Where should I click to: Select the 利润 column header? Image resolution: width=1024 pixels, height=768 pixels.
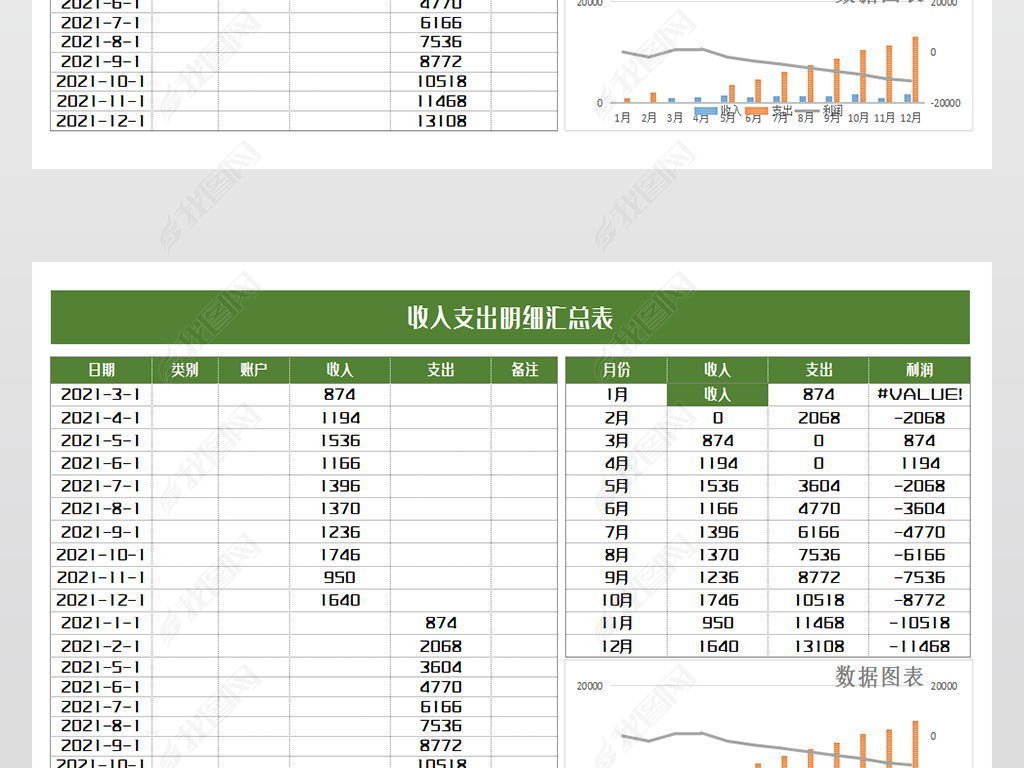point(919,370)
